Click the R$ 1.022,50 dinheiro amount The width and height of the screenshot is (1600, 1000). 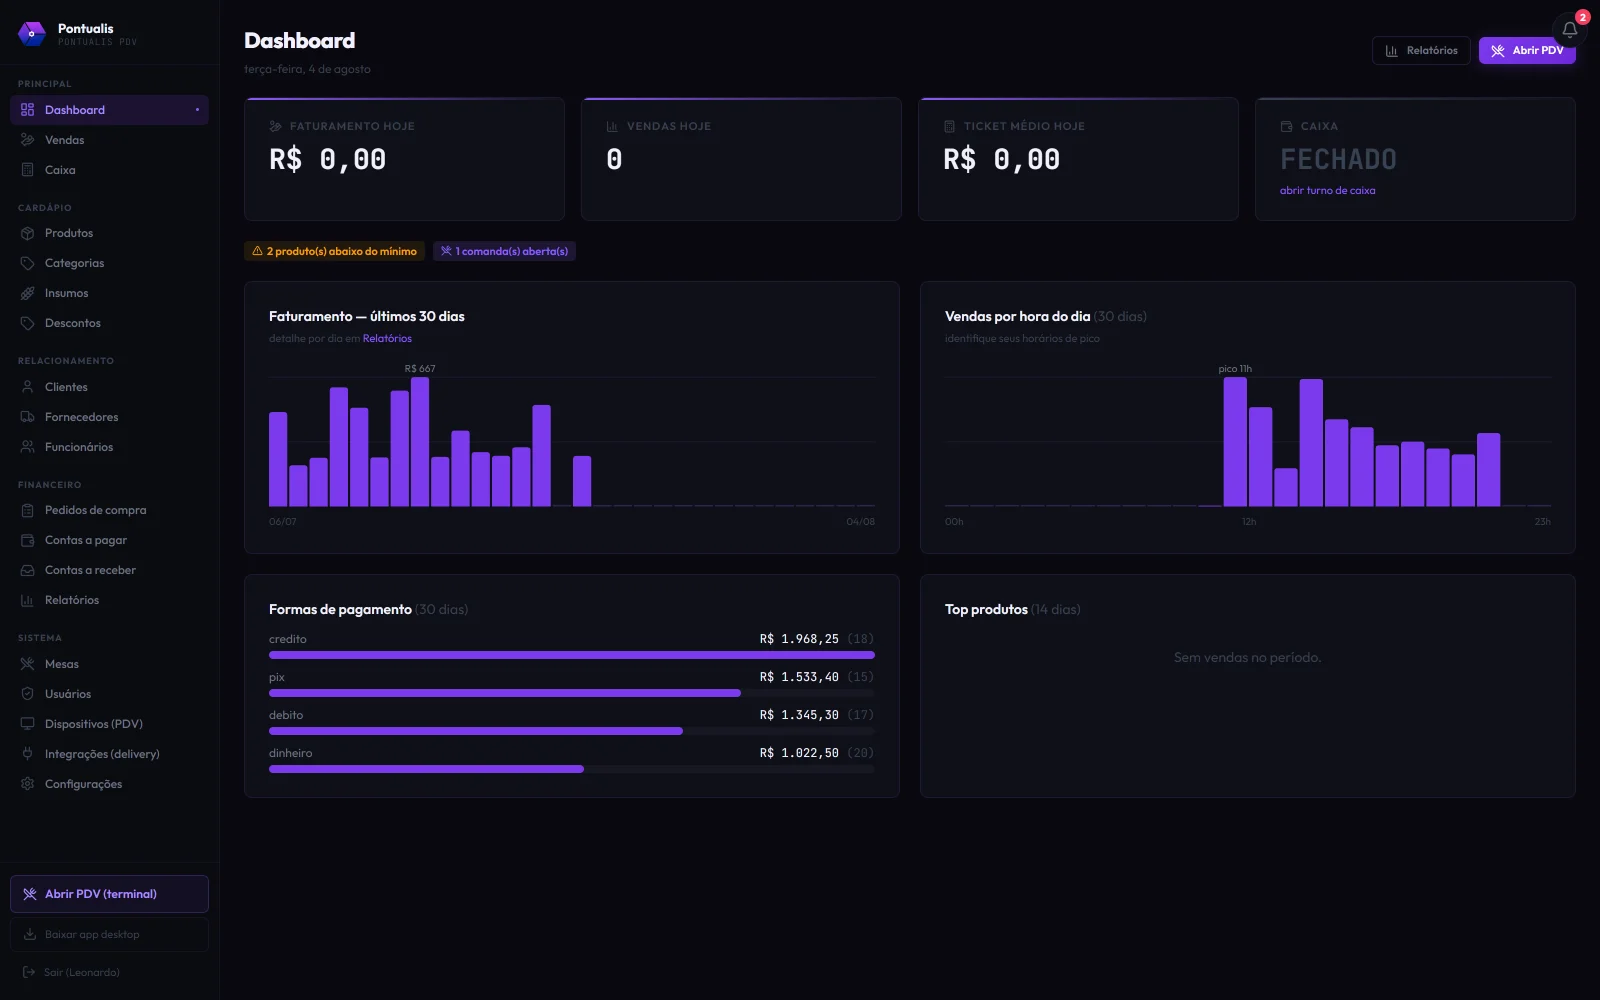(x=799, y=753)
